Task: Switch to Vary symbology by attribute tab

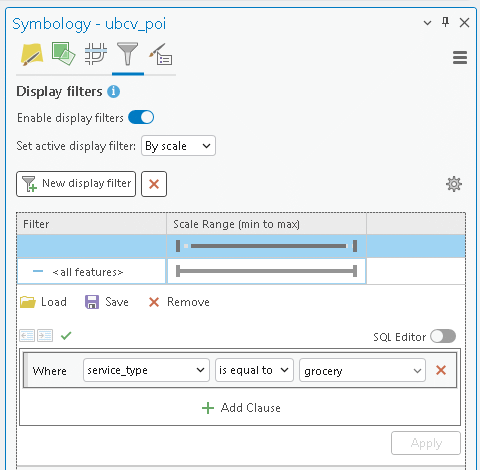Action: pyautogui.click(x=63, y=54)
